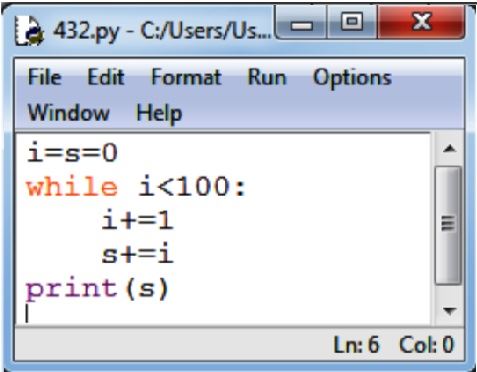Click the while keyword in the code
477x372 pixels.
click(72, 187)
